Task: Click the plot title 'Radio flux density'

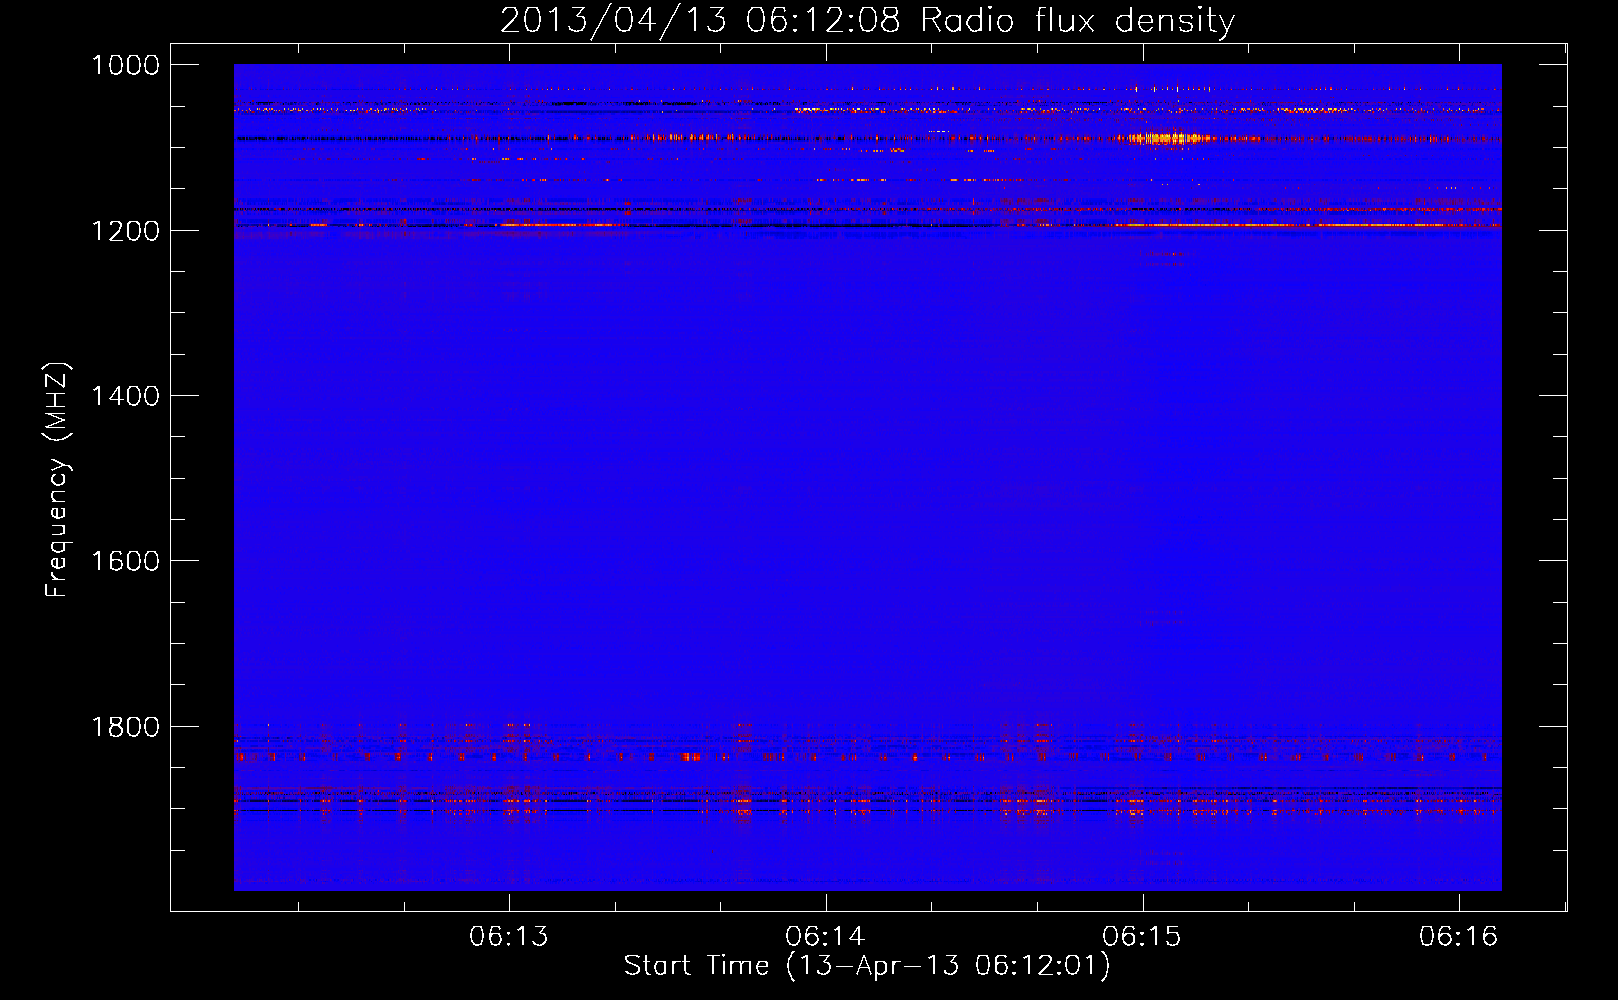Action: coord(1077,21)
